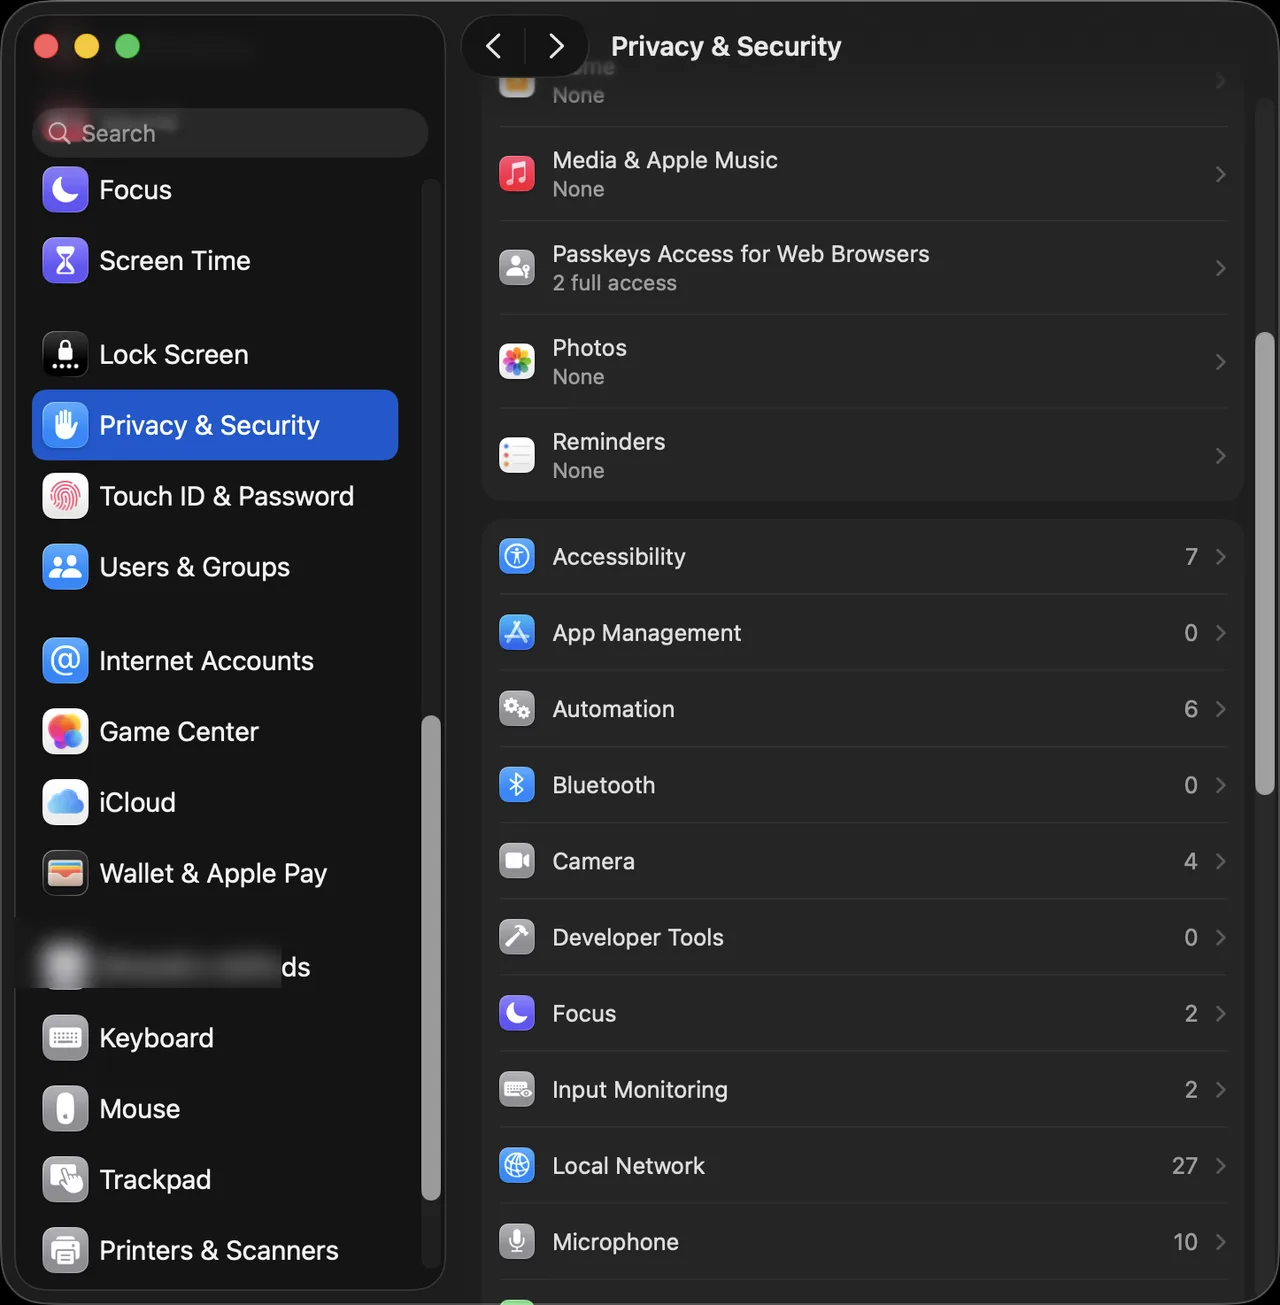Click the Search field in sidebar
Screen dimensions: 1280x1305
(x=230, y=133)
